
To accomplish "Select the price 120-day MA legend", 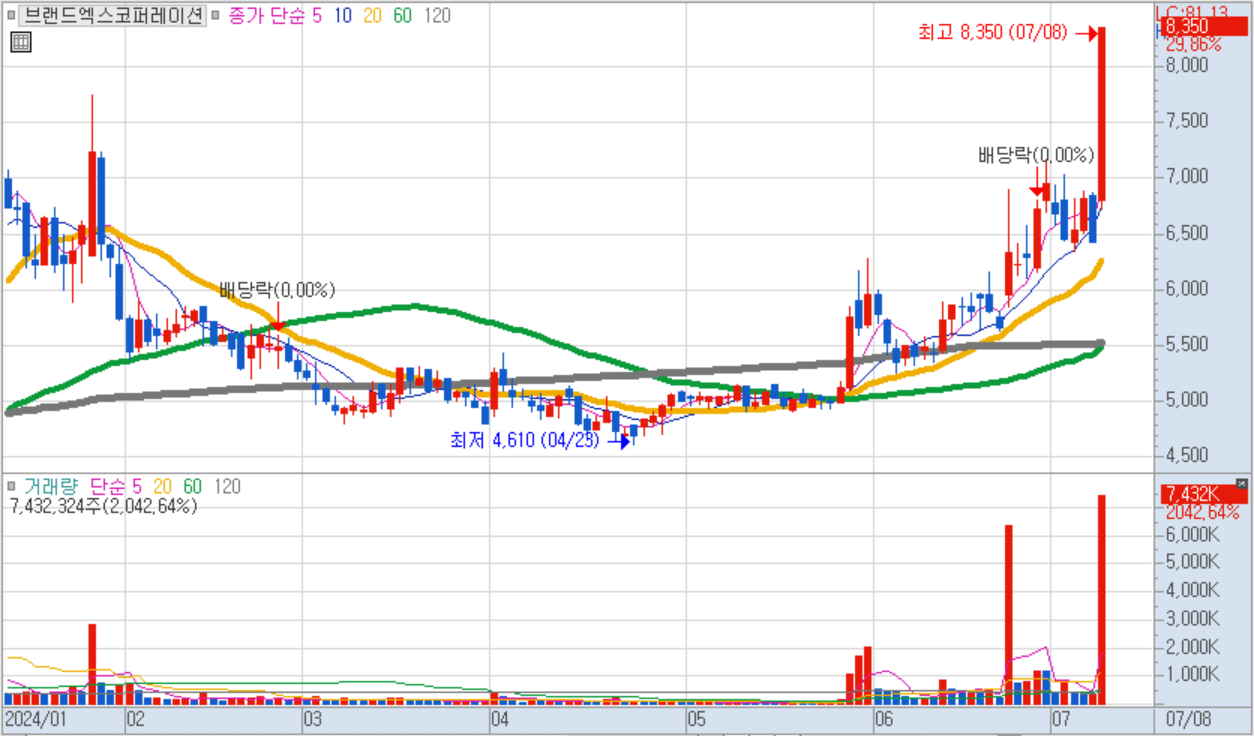I will tap(437, 16).
